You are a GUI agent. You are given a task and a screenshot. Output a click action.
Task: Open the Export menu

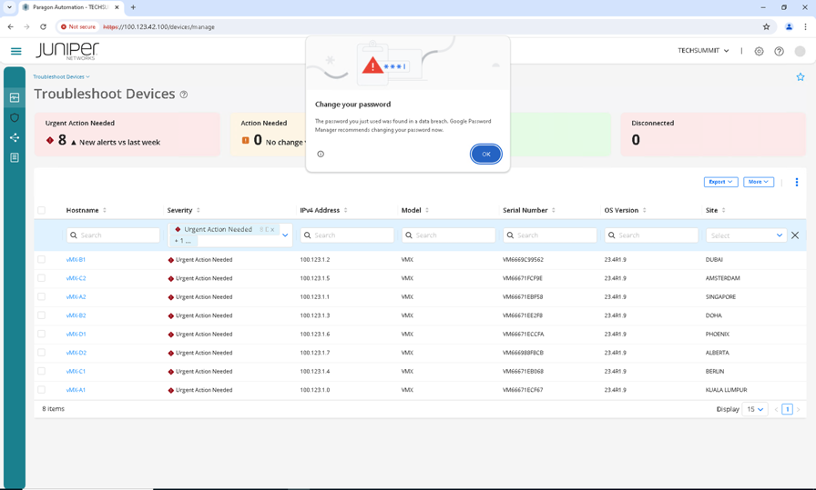tap(720, 182)
